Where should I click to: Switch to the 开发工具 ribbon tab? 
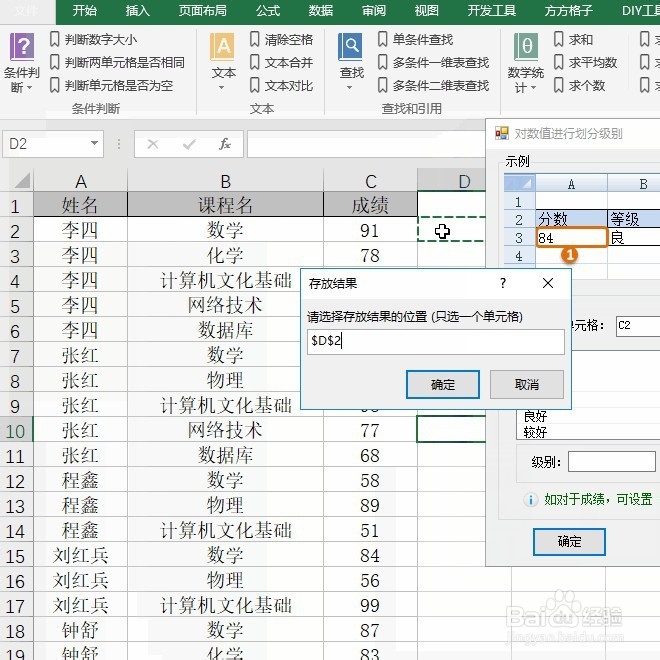point(491,11)
